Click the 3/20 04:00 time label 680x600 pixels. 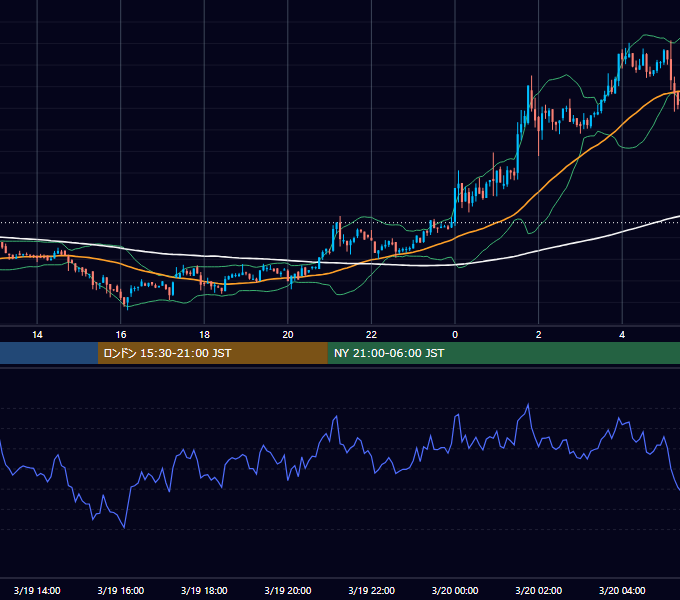coord(622,590)
